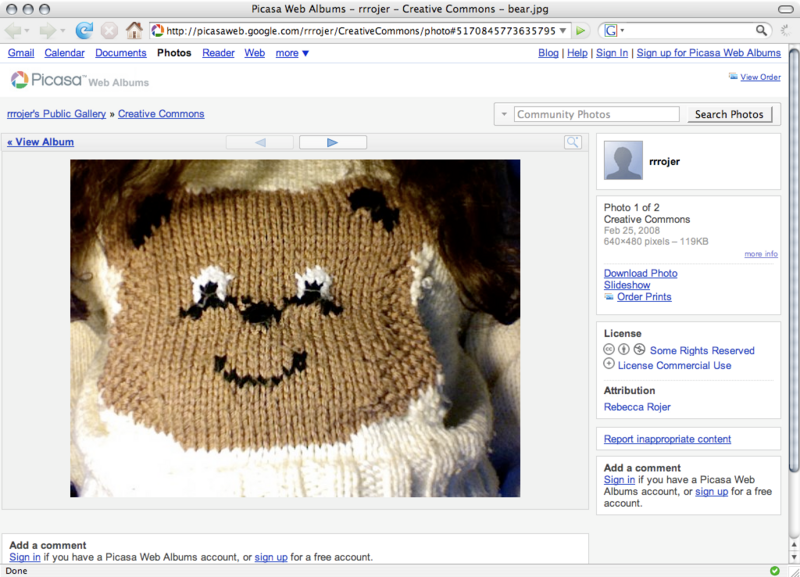Open Calendar from the top navigation
800x577 pixels.
pos(64,53)
